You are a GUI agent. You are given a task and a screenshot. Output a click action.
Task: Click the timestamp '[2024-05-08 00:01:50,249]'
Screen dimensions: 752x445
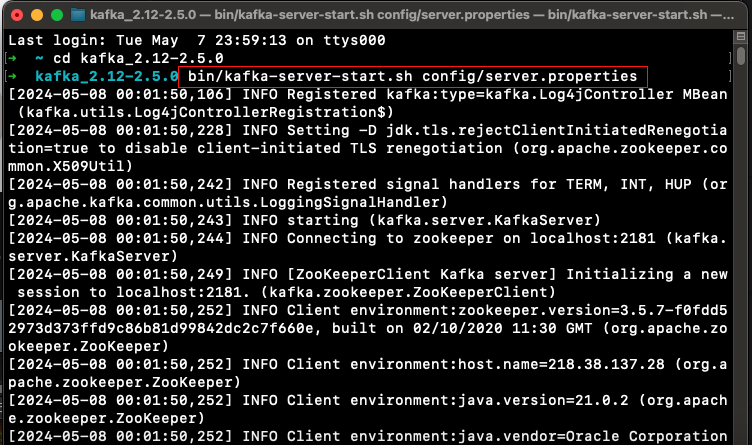[120, 274]
